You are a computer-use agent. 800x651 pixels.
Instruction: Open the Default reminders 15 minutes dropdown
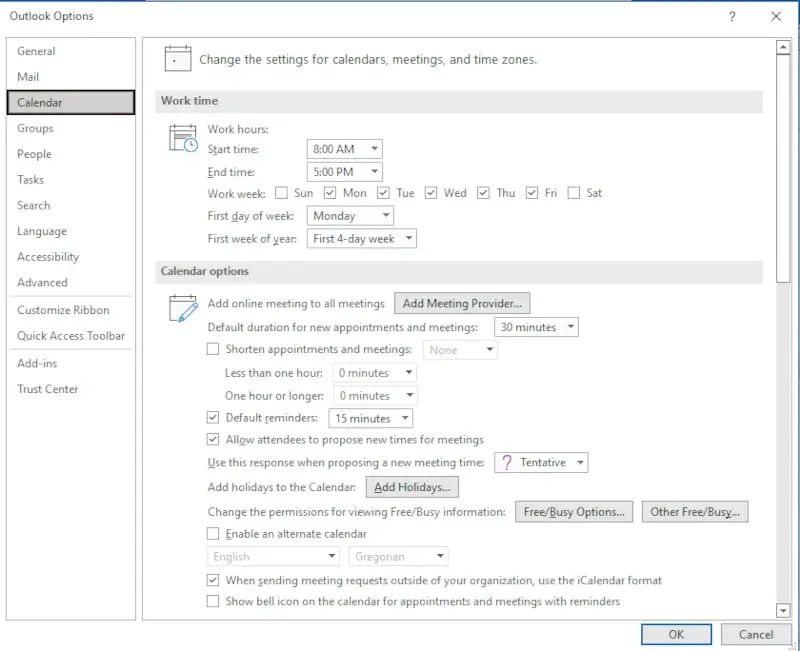point(370,418)
